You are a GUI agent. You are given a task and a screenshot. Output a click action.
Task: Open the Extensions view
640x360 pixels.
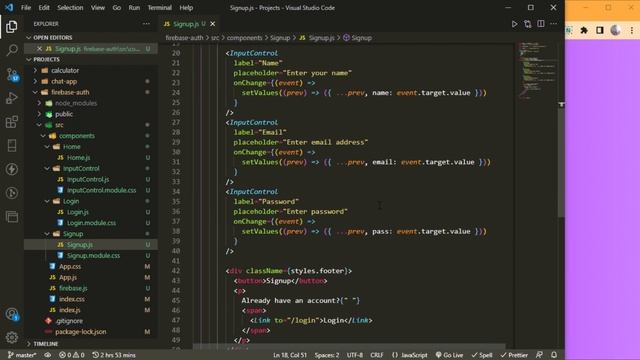(12, 122)
